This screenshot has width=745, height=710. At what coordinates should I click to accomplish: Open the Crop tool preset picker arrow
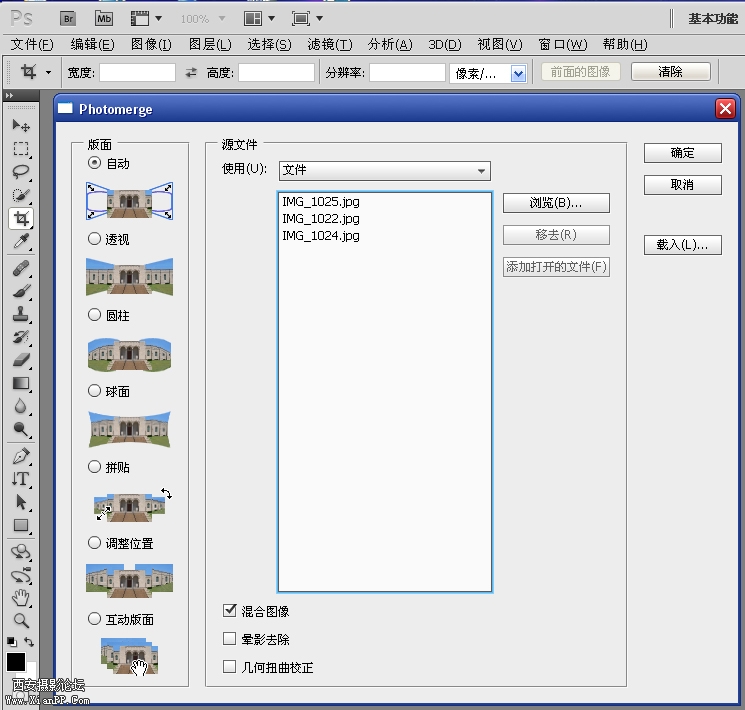(x=48, y=73)
